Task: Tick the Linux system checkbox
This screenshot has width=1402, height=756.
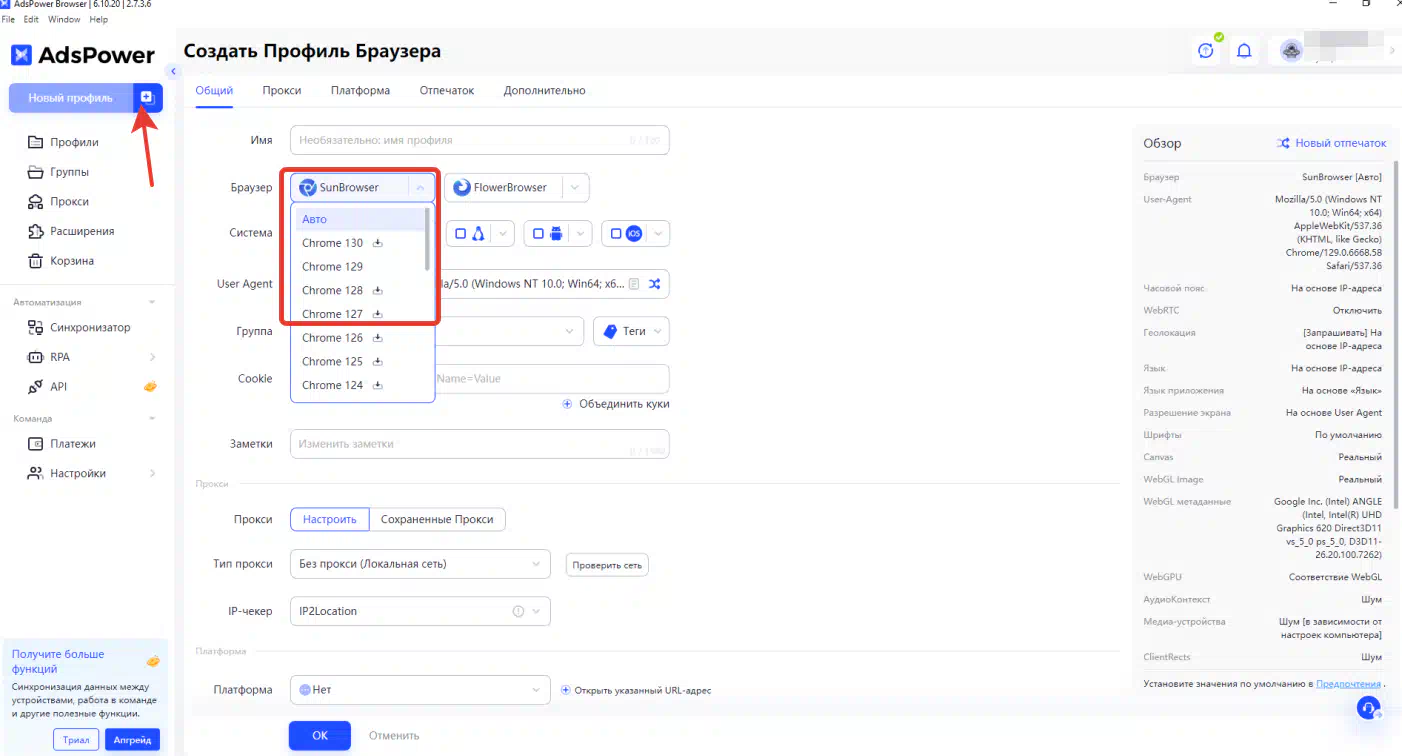Action: [x=461, y=234]
